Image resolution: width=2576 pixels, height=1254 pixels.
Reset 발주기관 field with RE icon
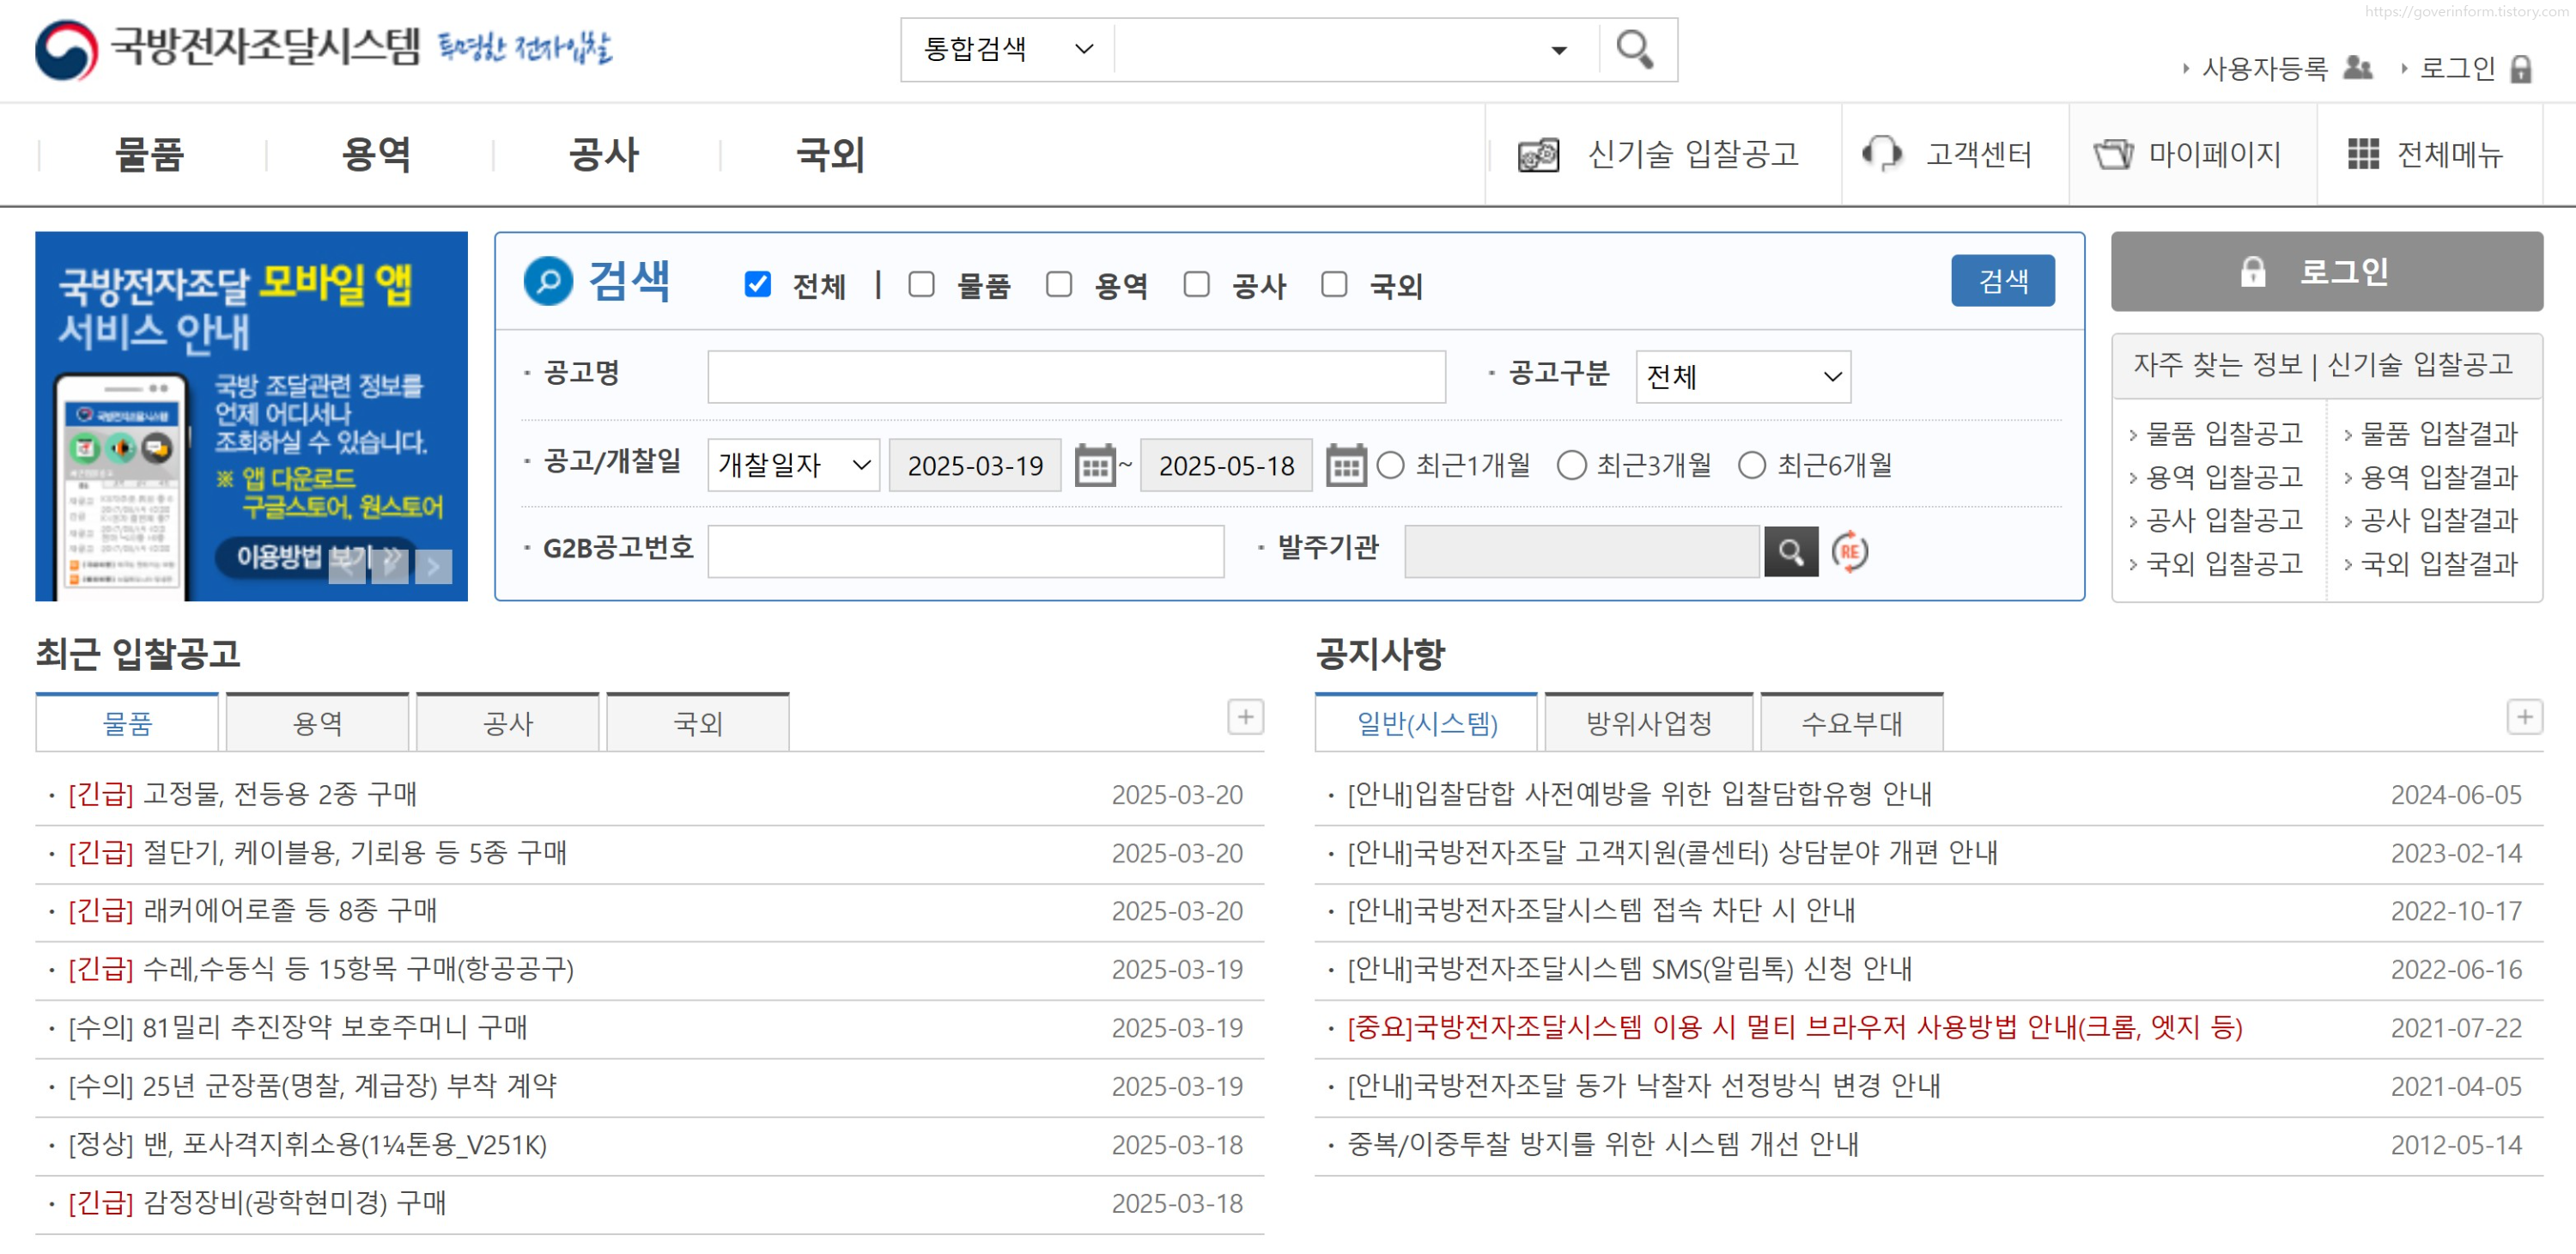point(1849,552)
